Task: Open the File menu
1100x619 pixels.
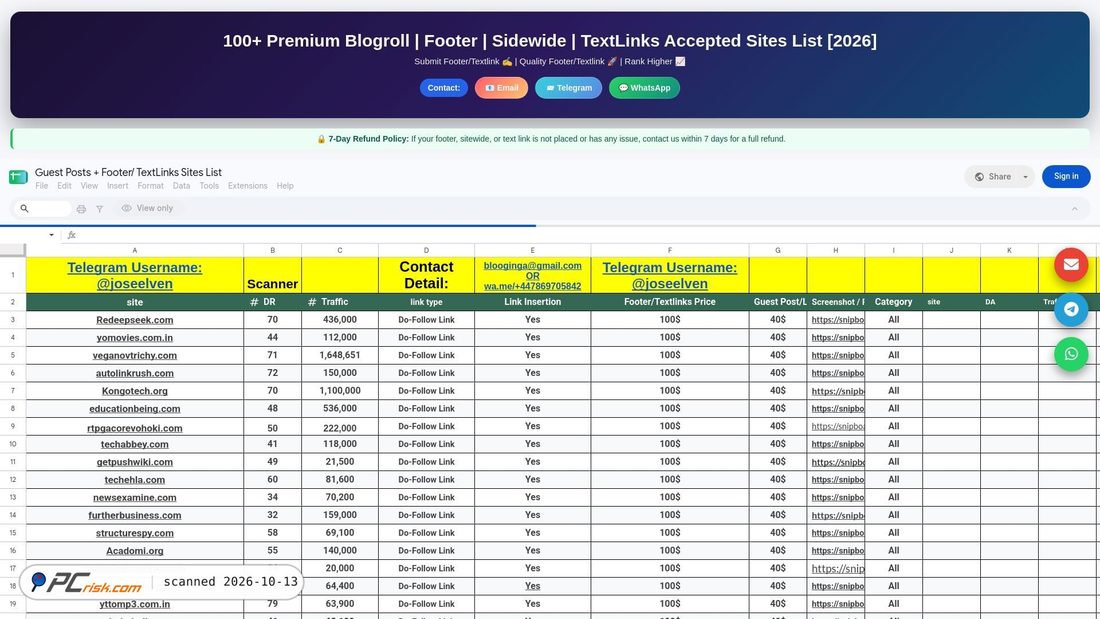Action: (42, 186)
